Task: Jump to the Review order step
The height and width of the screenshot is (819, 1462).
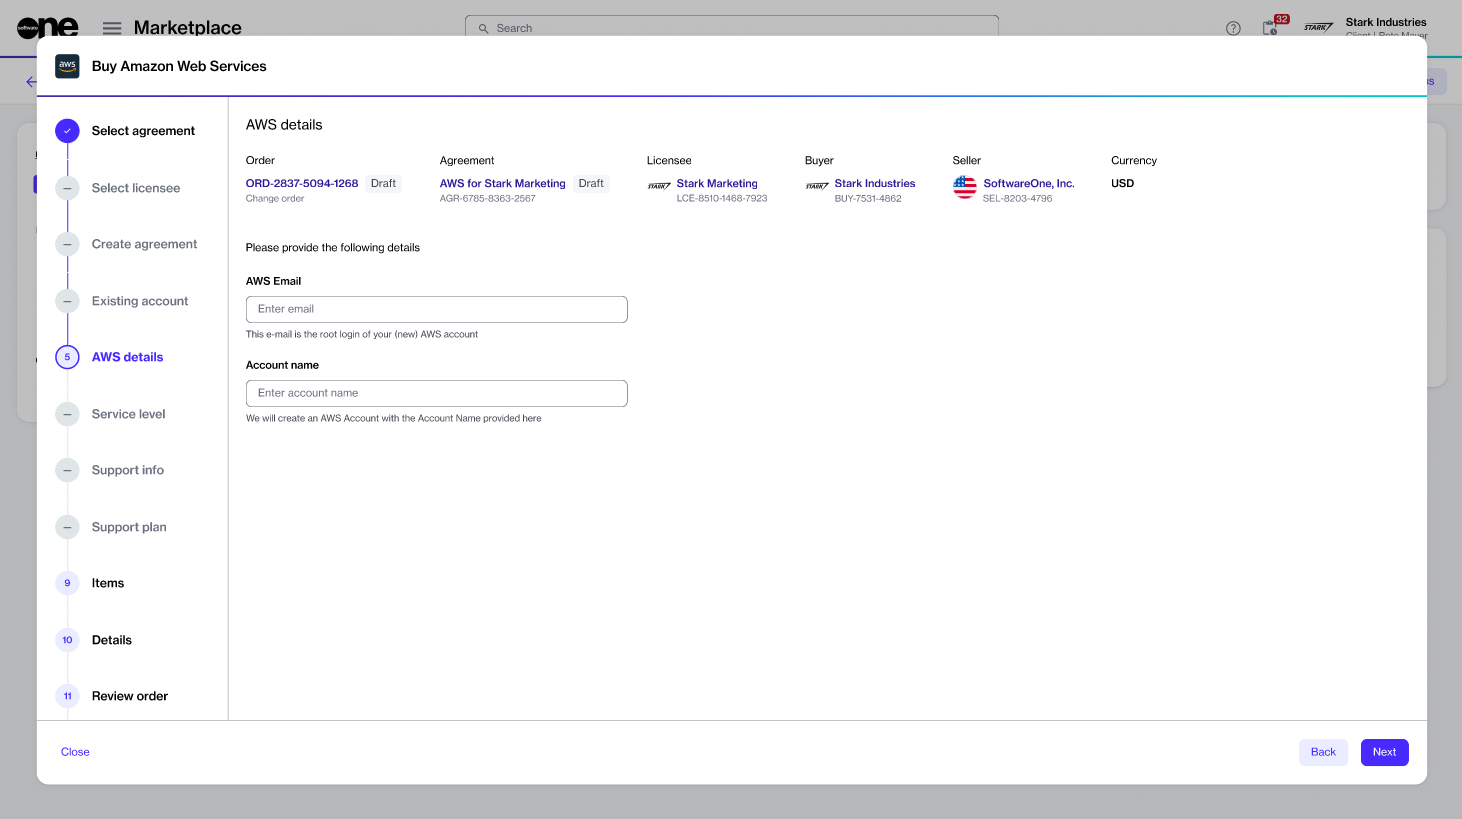Action: (x=130, y=696)
